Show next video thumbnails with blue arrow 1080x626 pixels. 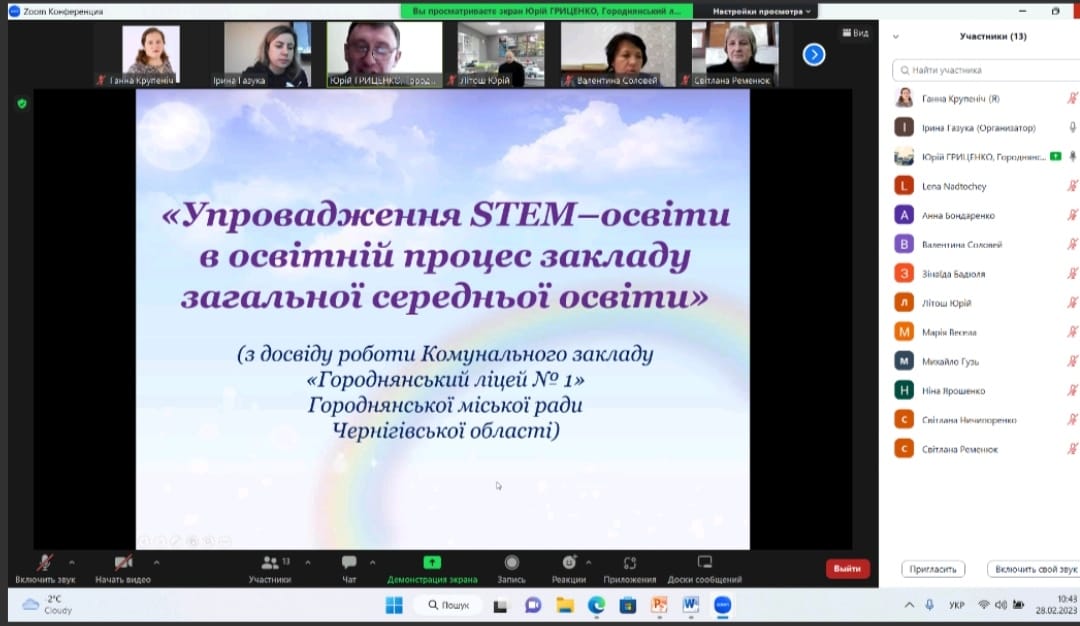pos(814,55)
